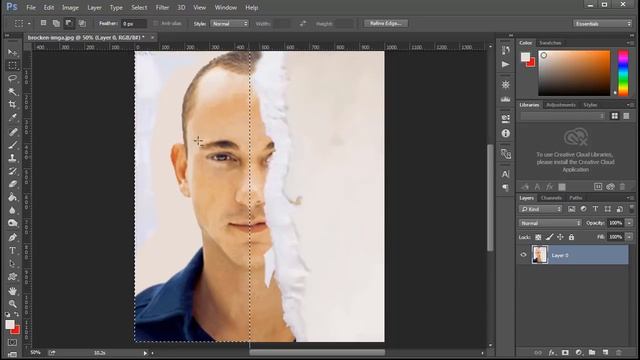Open the Select menu

pos(139,7)
